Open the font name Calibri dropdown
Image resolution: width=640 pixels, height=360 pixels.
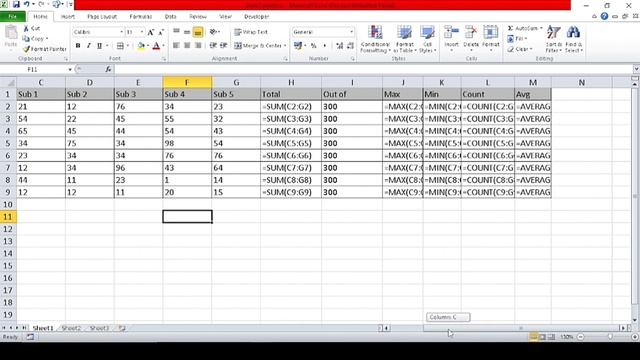pyautogui.click(x=121, y=32)
